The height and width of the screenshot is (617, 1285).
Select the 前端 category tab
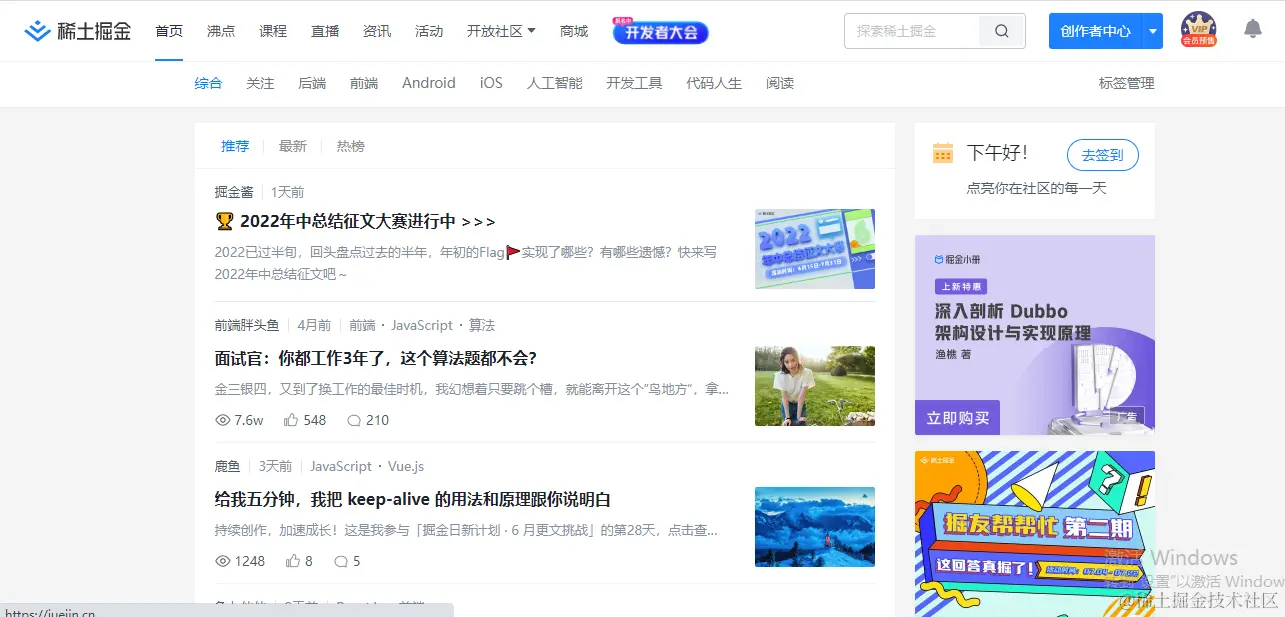(364, 83)
